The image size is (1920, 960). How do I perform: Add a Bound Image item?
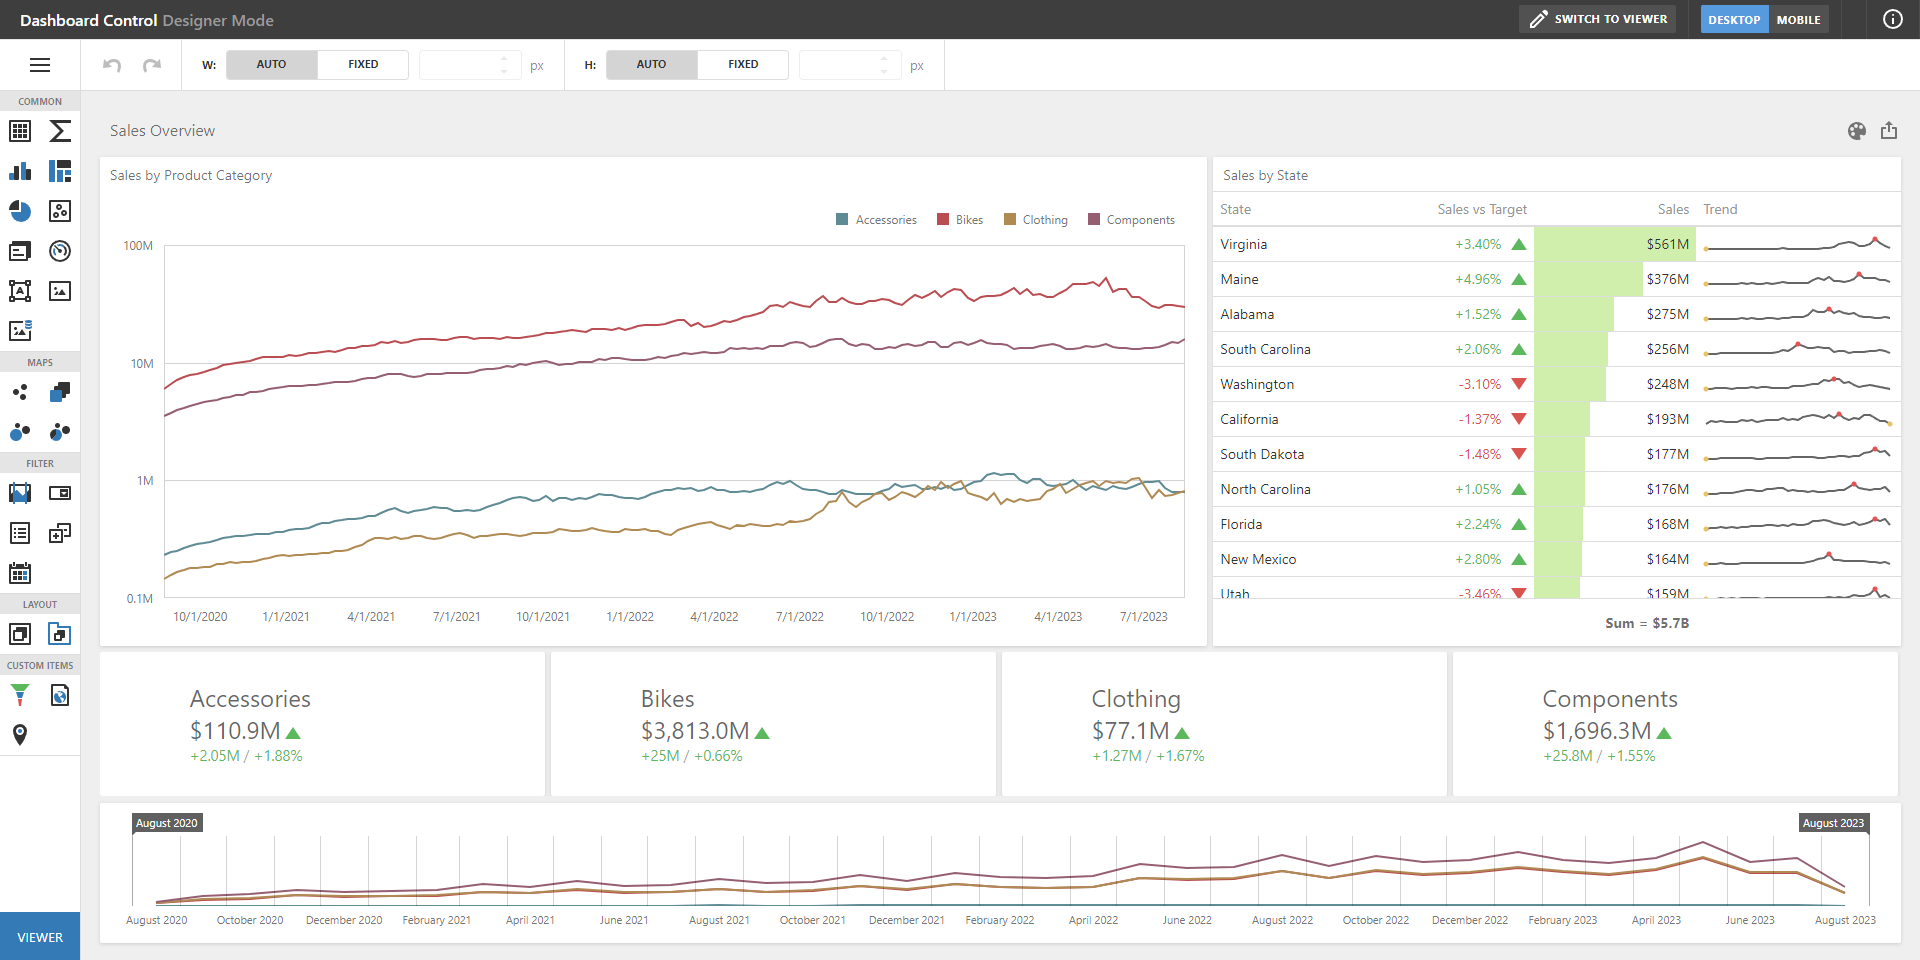tap(20, 331)
